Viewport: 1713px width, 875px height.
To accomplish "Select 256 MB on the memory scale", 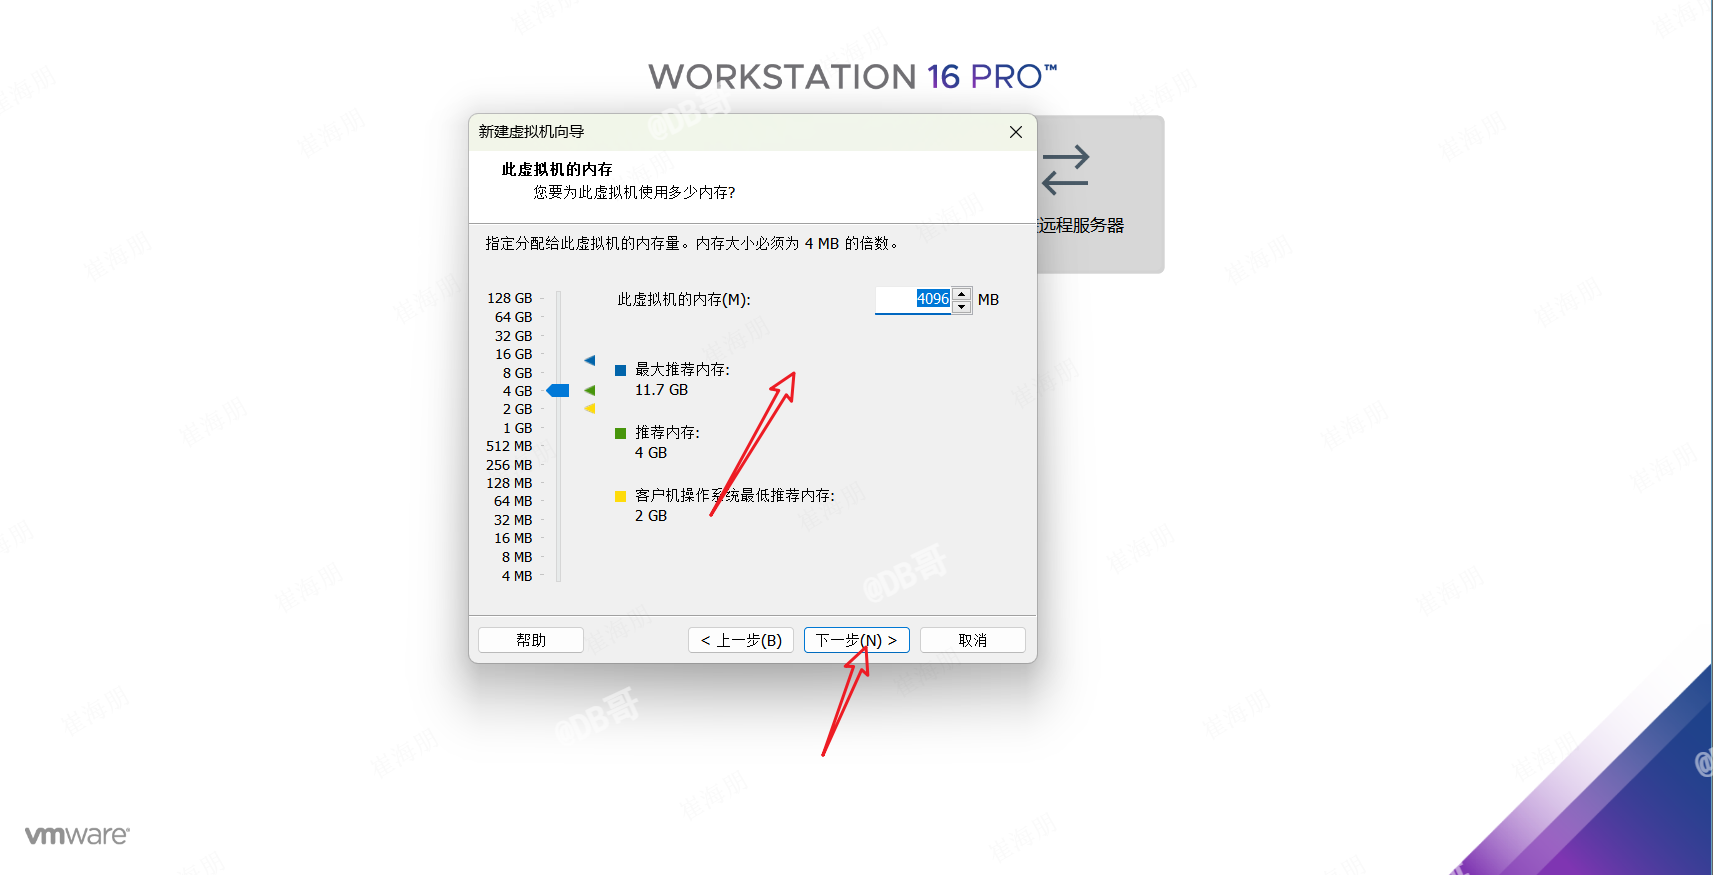I will 509,465.
